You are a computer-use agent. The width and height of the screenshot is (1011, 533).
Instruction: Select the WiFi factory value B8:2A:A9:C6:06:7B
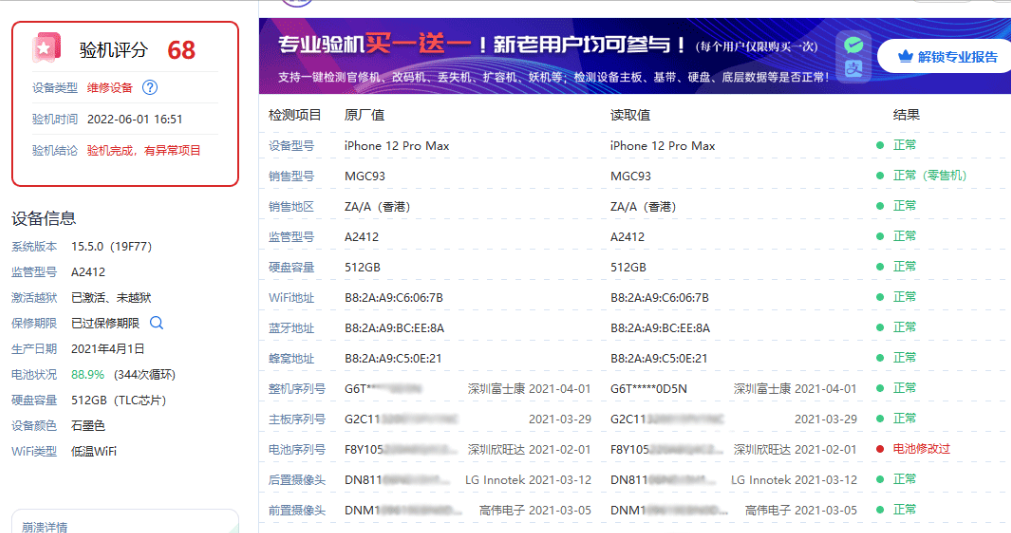click(x=393, y=297)
